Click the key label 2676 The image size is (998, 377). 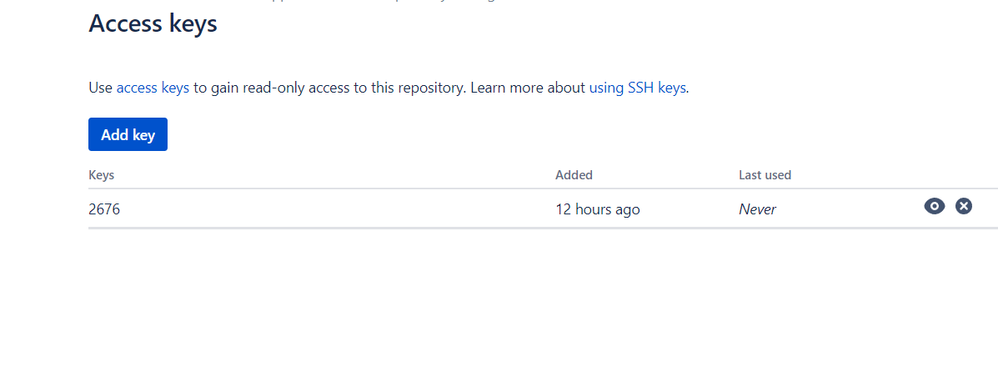pos(104,209)
